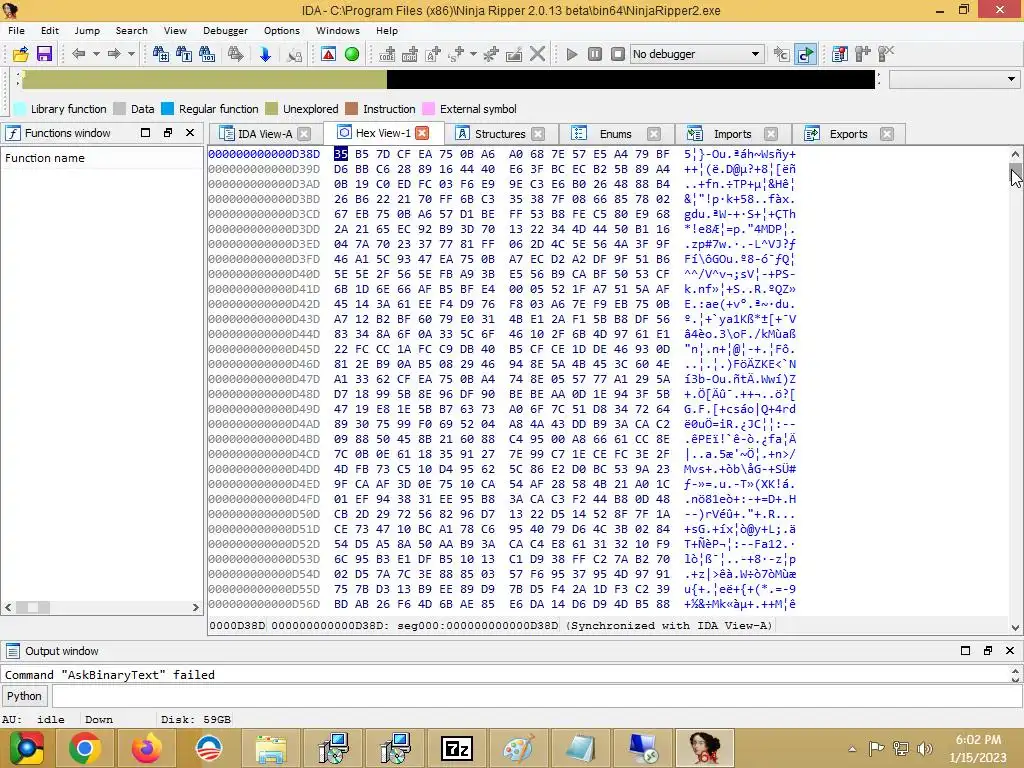Viewport: 1024px width, 768px height.
Task: Close the Structures tab
Action: click(538, 134)
